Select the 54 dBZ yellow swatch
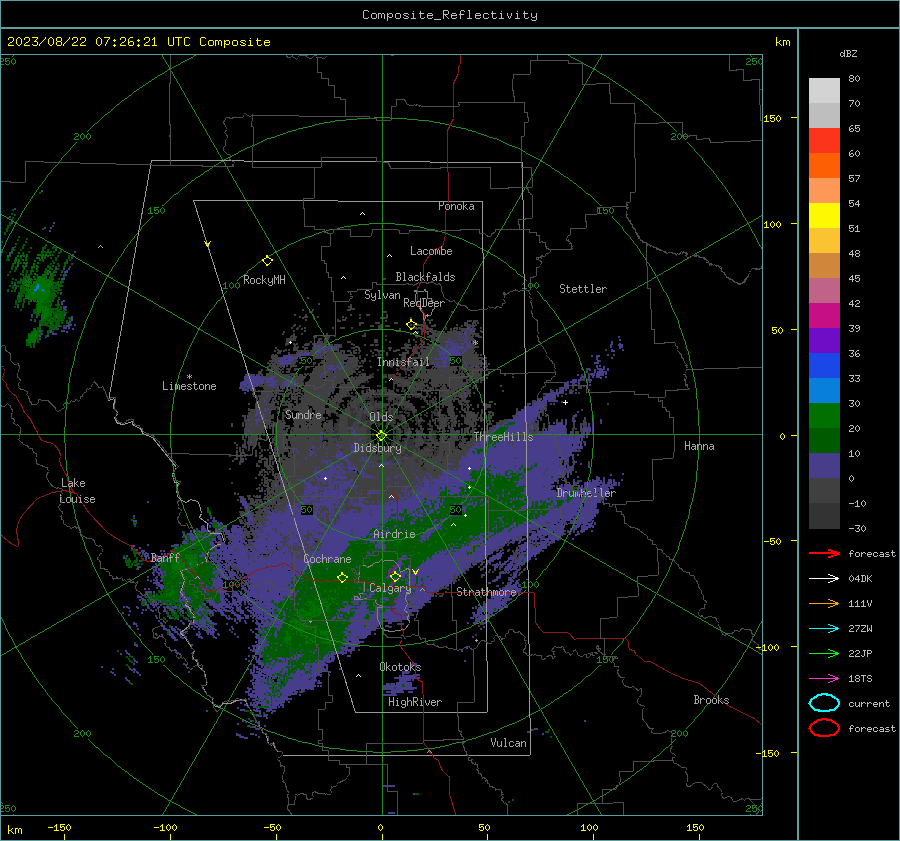Screen dimensions: 900x841 click(x=824, y=215)
